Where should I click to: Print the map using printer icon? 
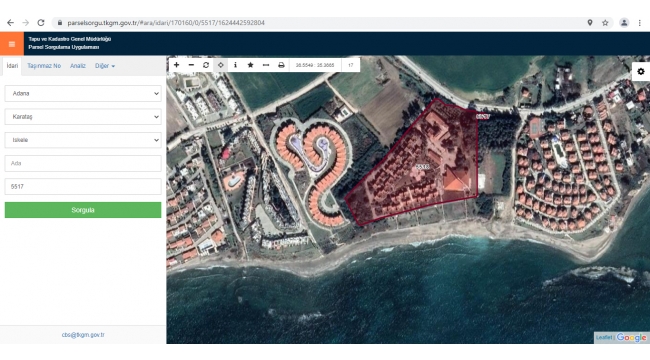pos(281,65)
